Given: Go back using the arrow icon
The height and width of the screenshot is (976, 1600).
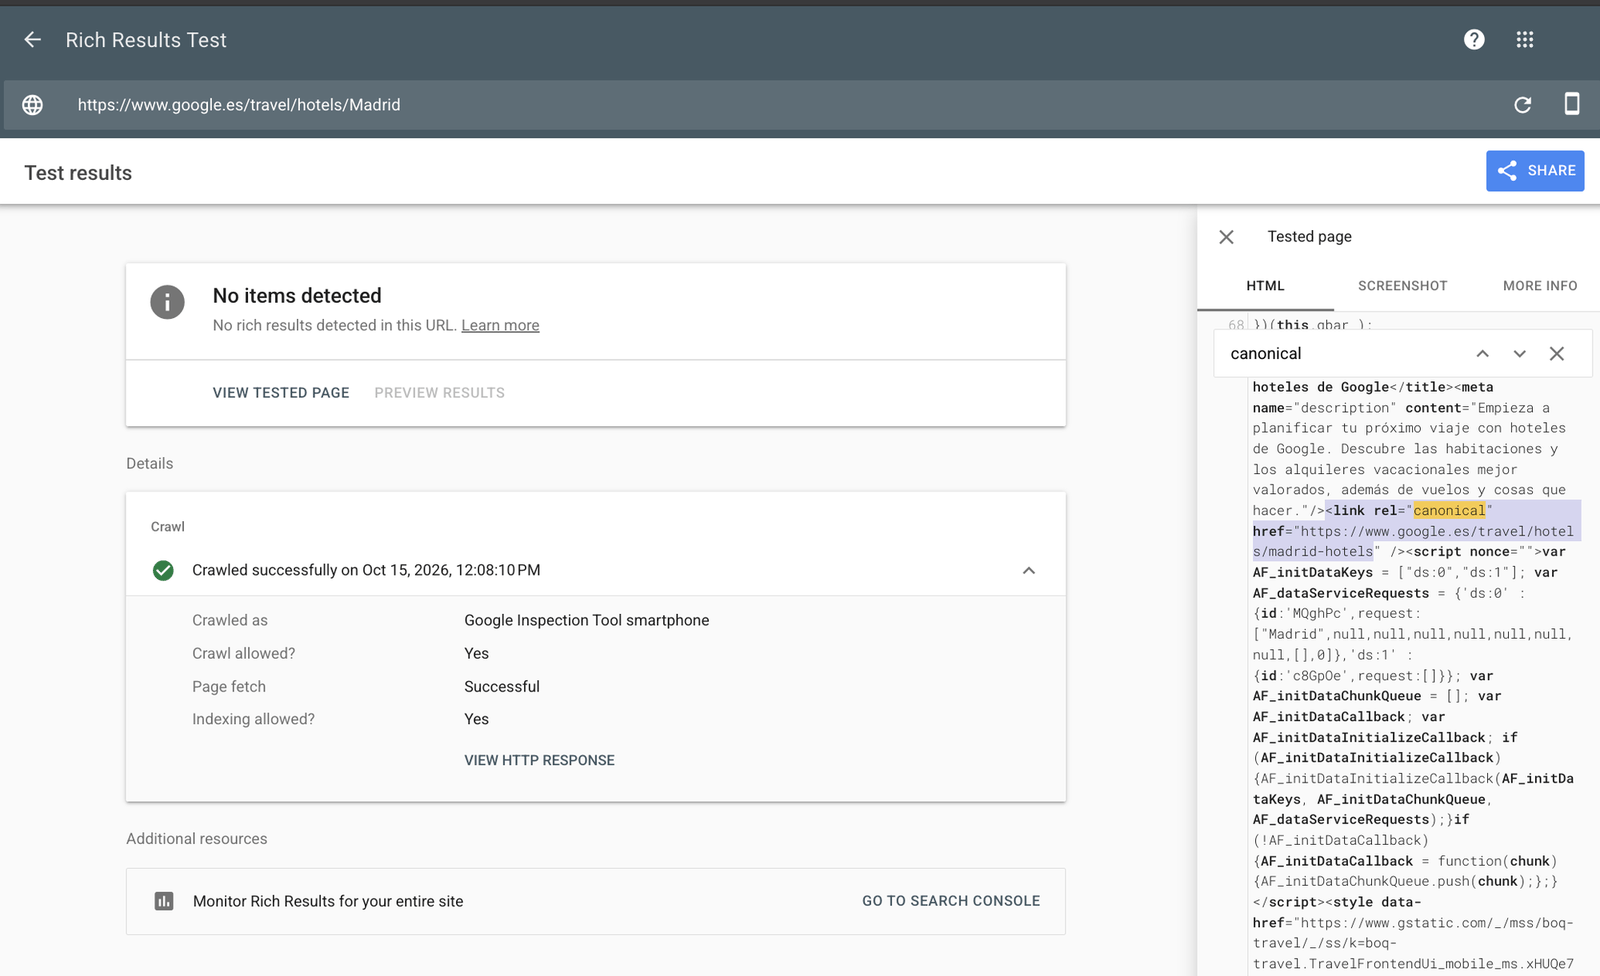Looking at the screenshot, I should click(32, 40).
